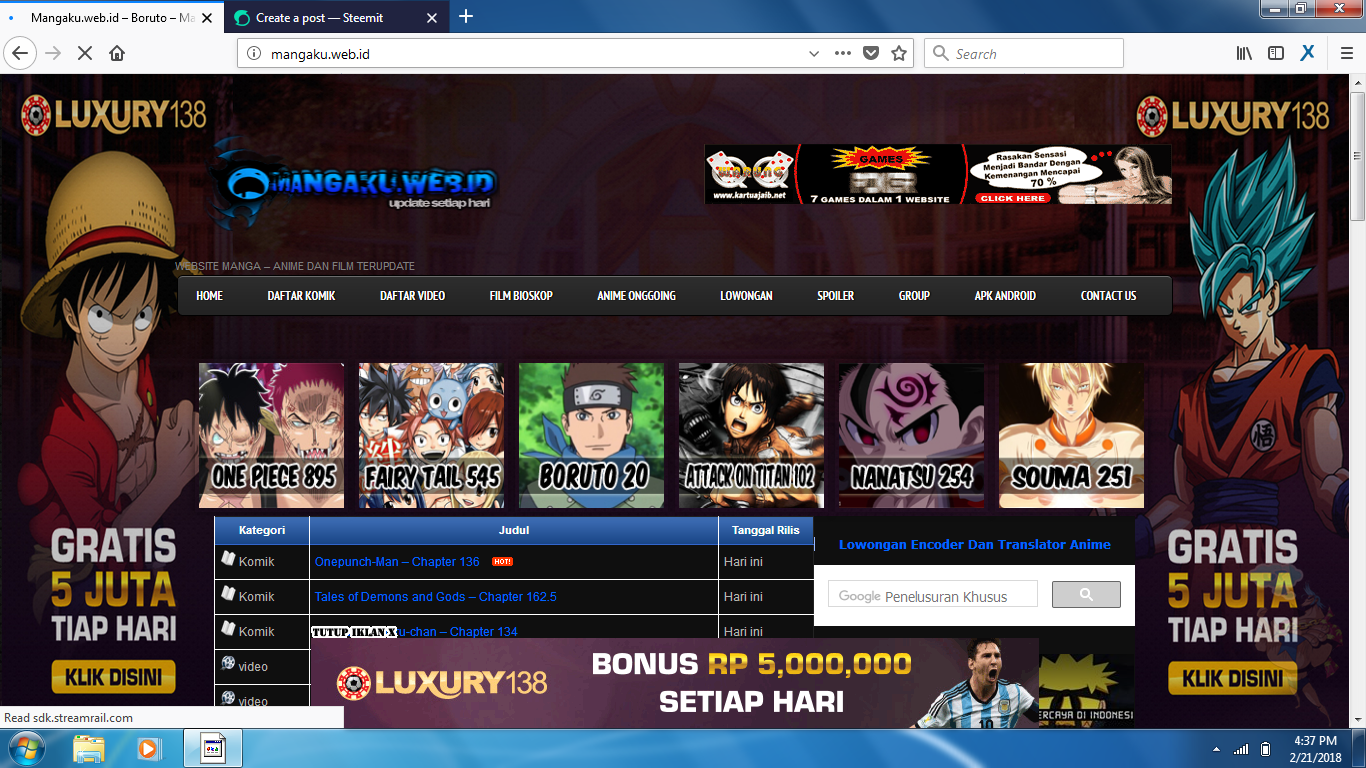1366x768 pixels.
Task: Open the ANIME ONGGOING menu item
Action: pos(636,296)
